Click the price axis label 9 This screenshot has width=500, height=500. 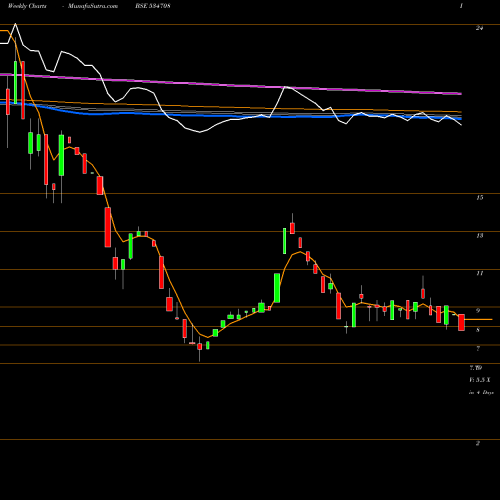[478, 311]
